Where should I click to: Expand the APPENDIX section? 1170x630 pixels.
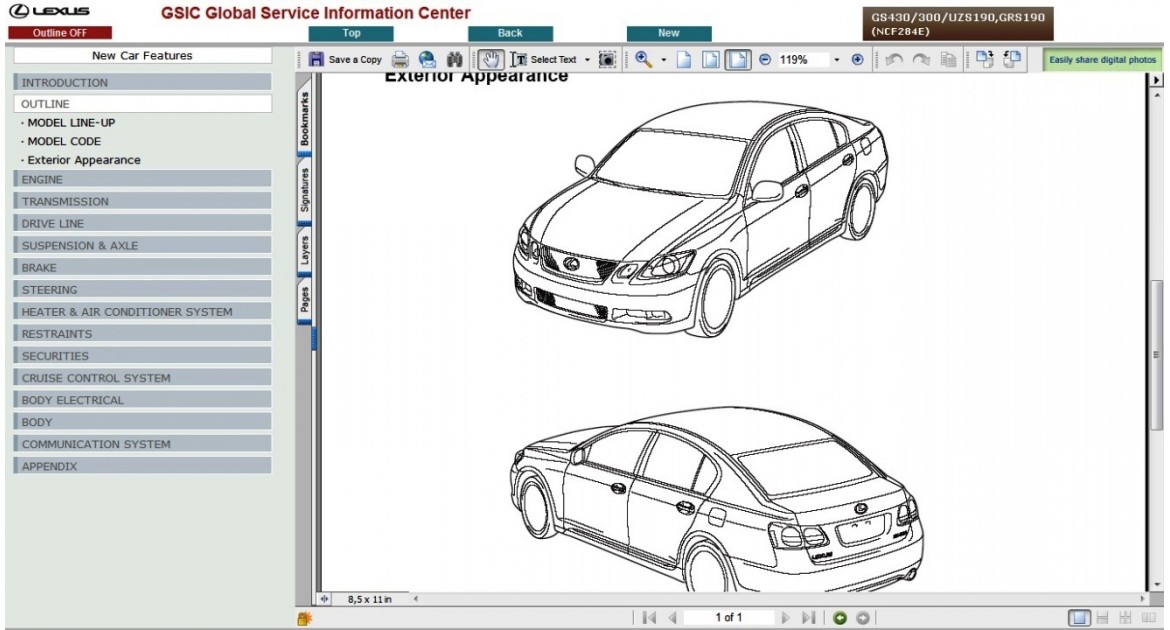pos(142,466)
